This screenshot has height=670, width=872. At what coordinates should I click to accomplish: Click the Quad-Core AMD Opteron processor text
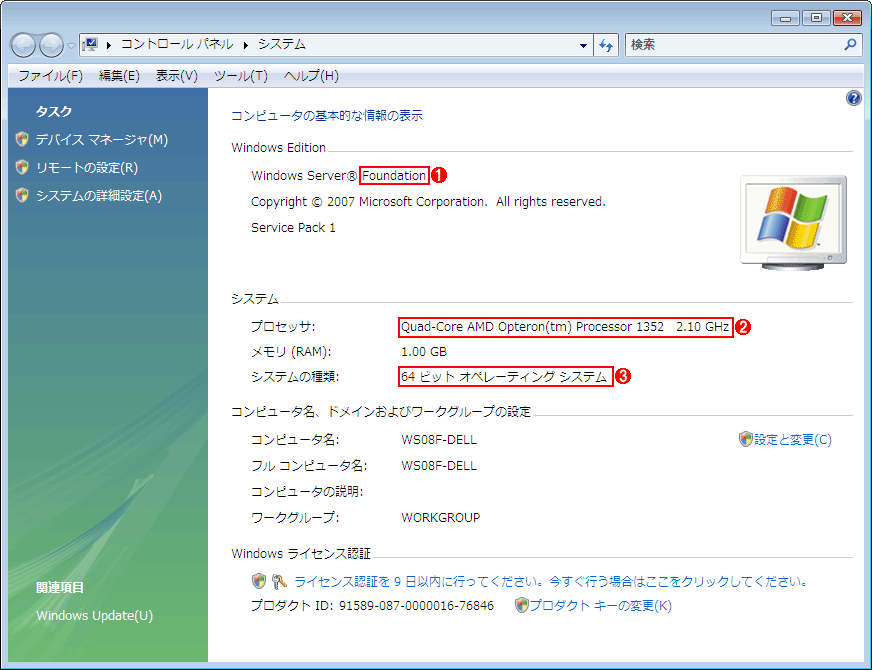[565, 327]
